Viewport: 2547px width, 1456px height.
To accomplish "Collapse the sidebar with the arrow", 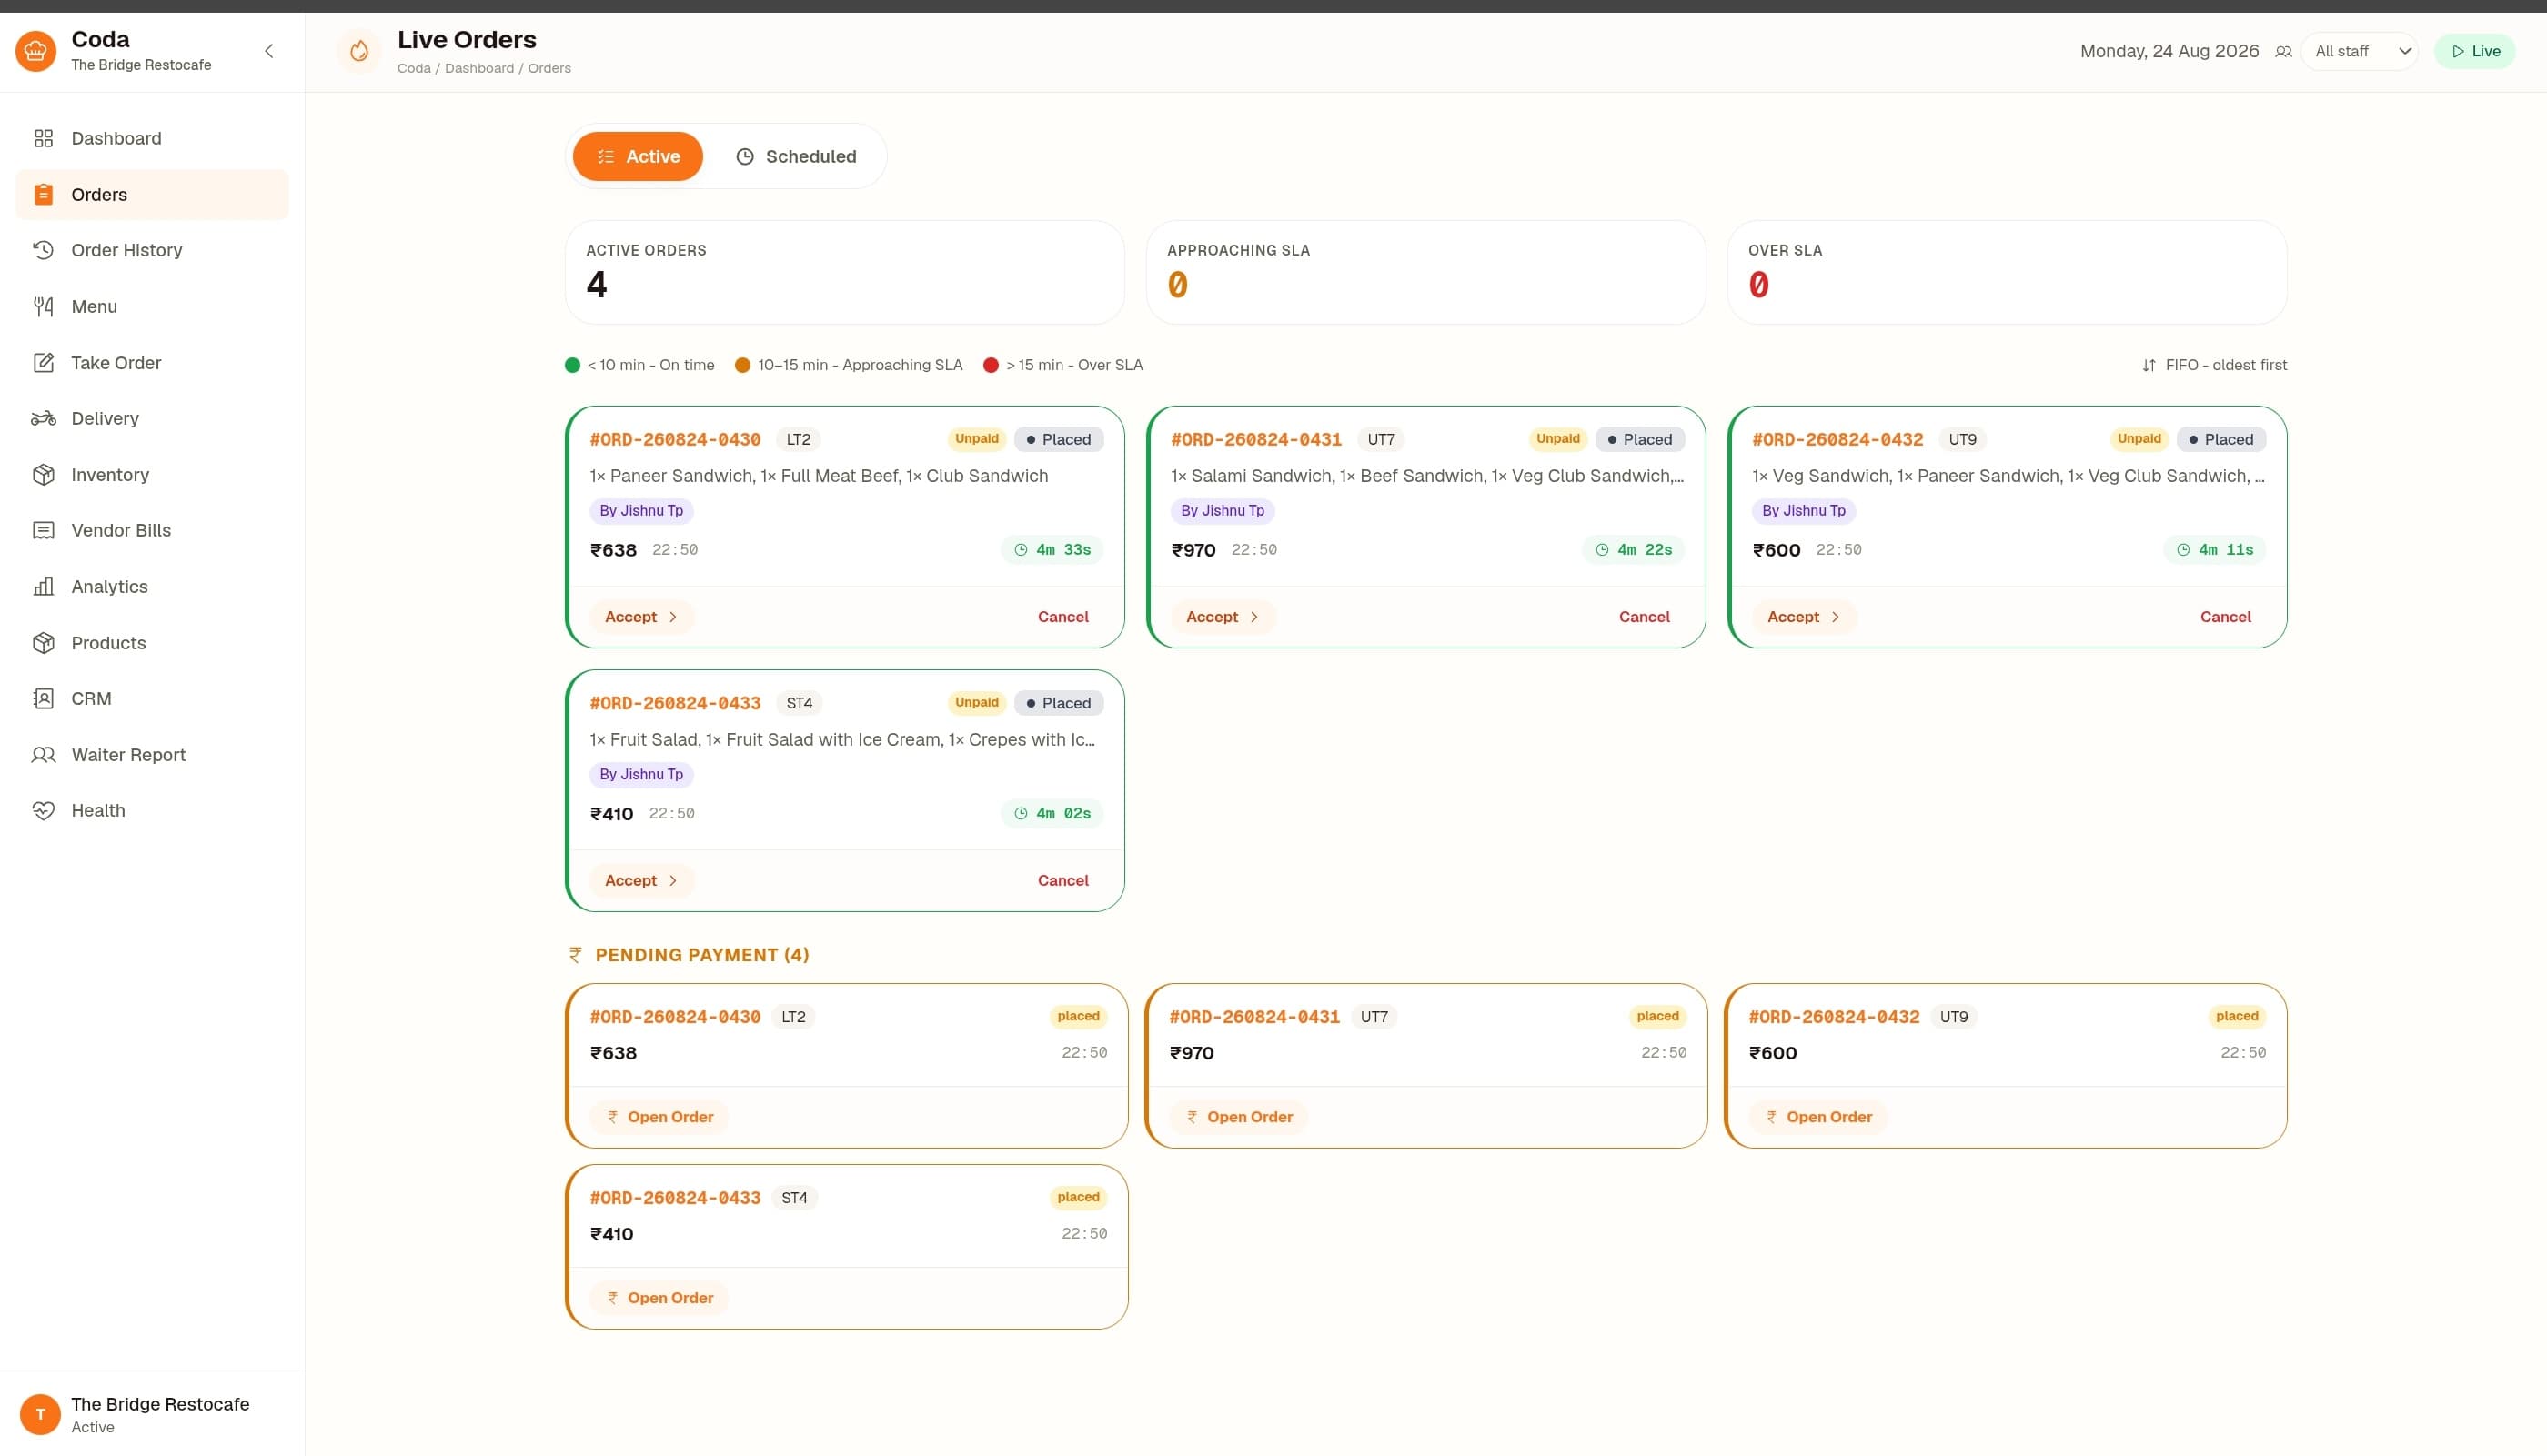I will pyautogui.click(x=269, y=51).
